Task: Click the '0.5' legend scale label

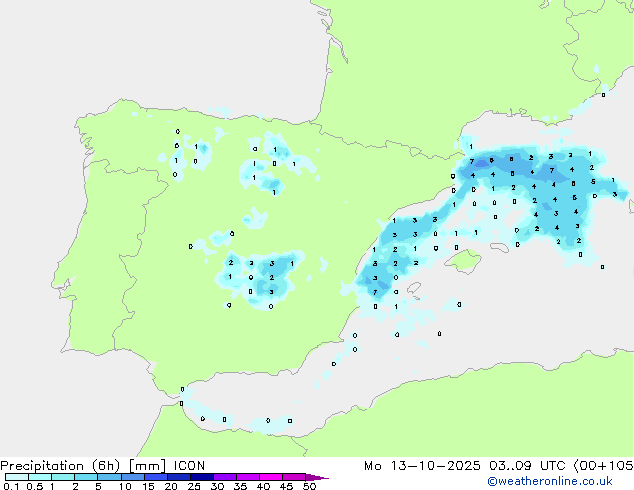Action: [x=35, y=486]
